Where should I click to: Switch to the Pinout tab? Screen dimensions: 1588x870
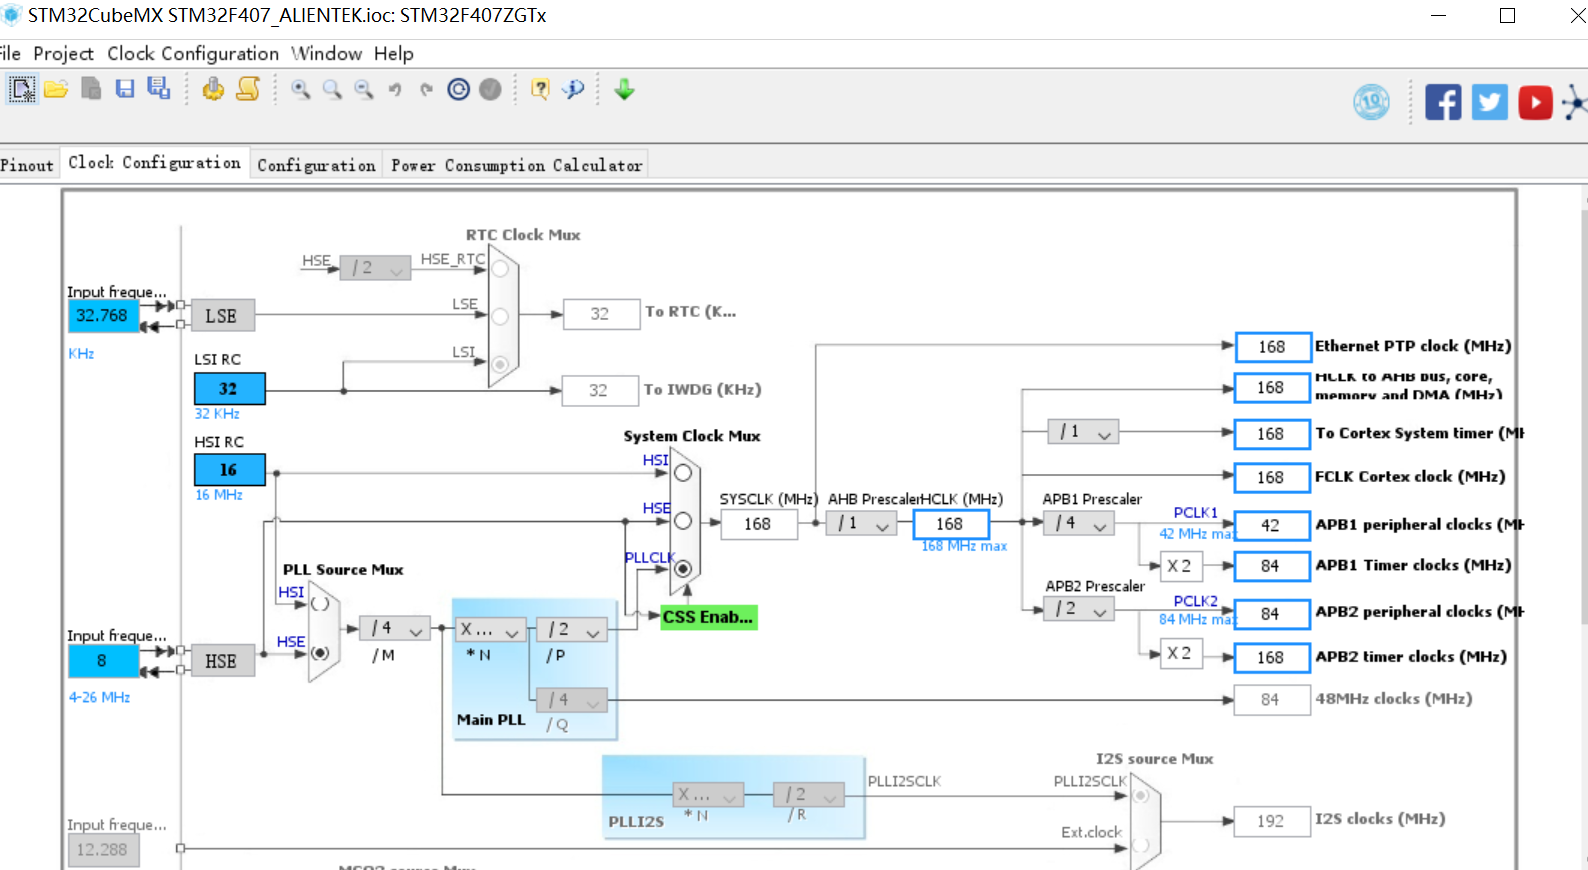27,165
